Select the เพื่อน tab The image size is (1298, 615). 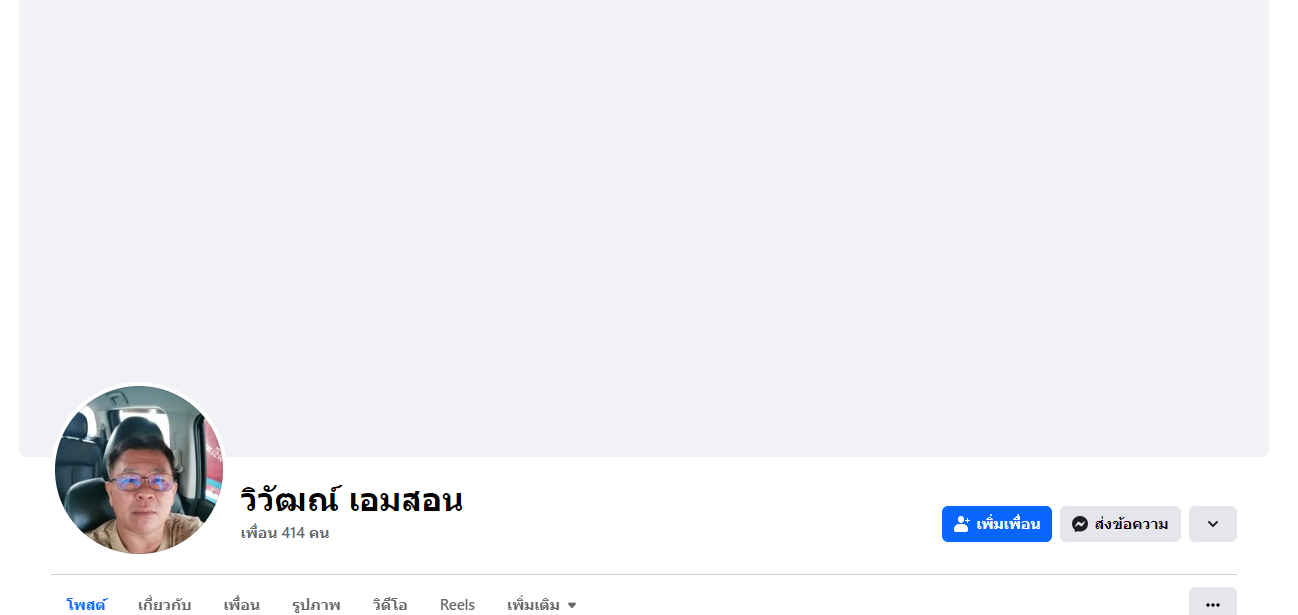pos(241,604)
